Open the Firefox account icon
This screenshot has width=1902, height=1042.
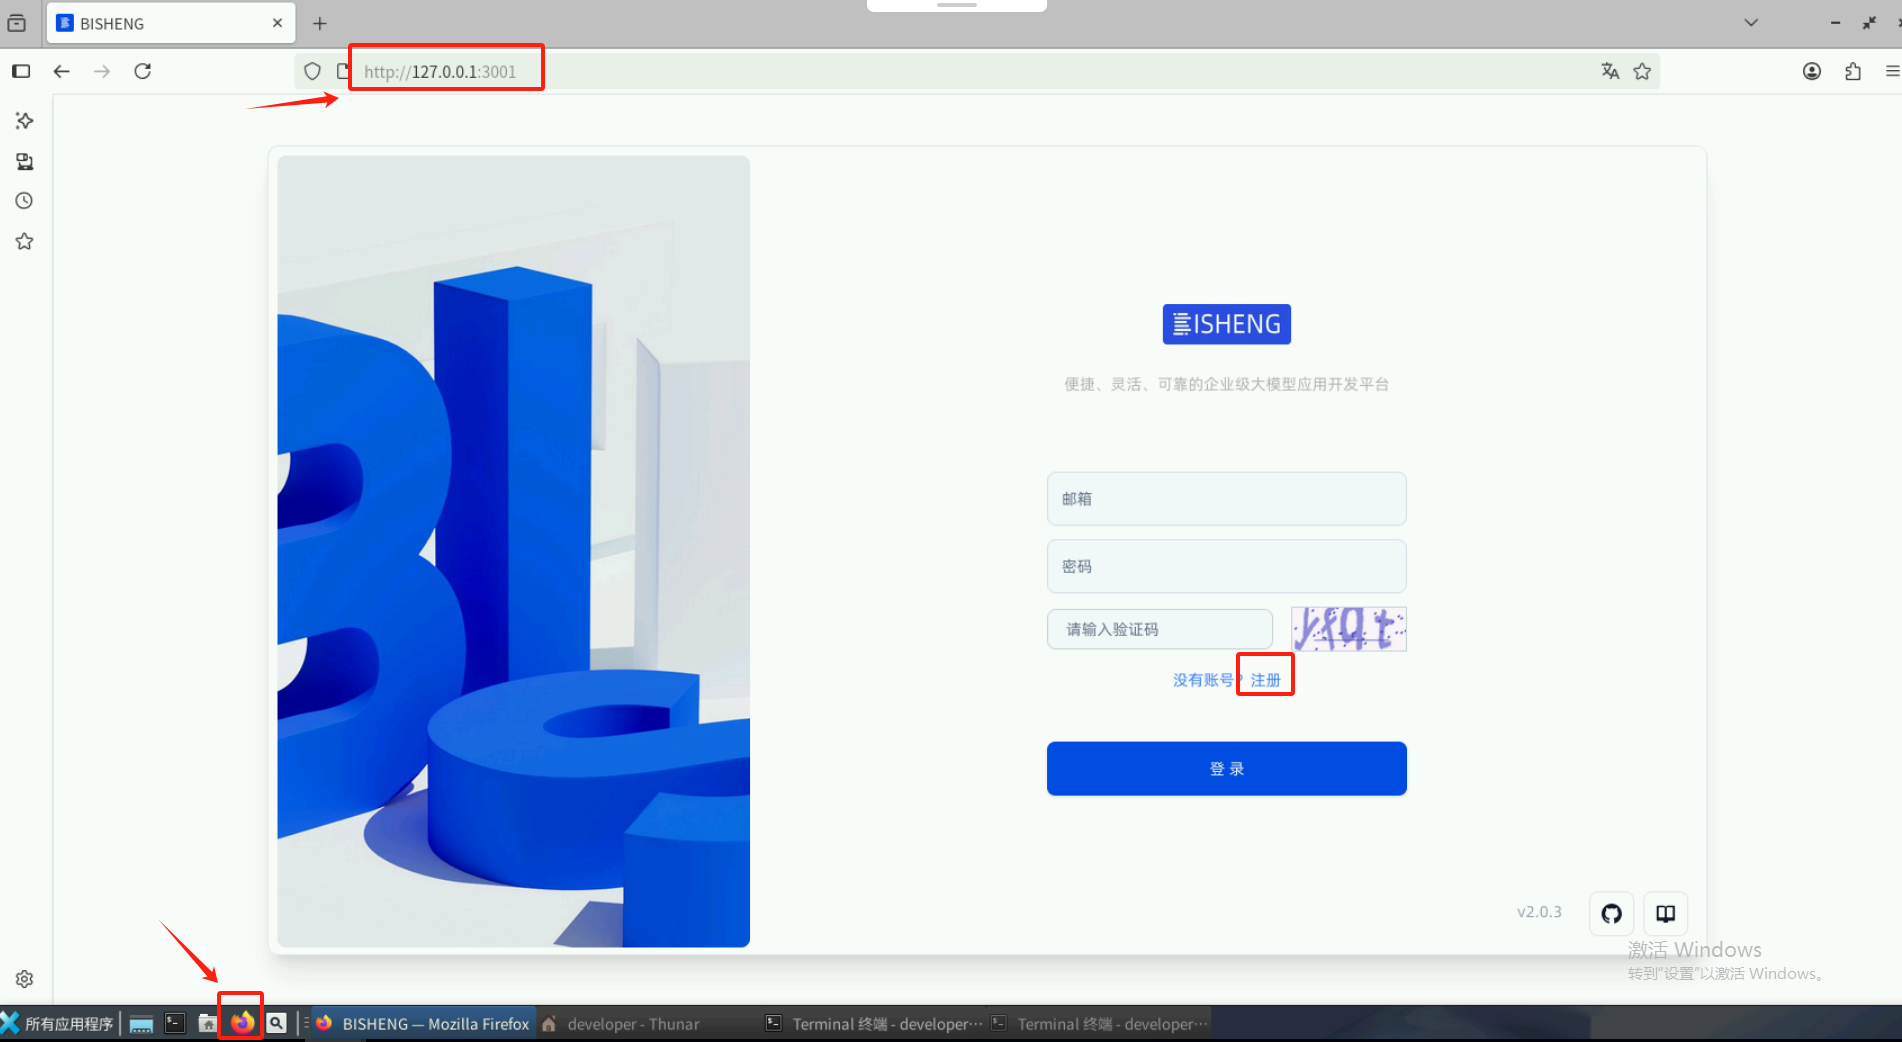[x=1812, y=71]
